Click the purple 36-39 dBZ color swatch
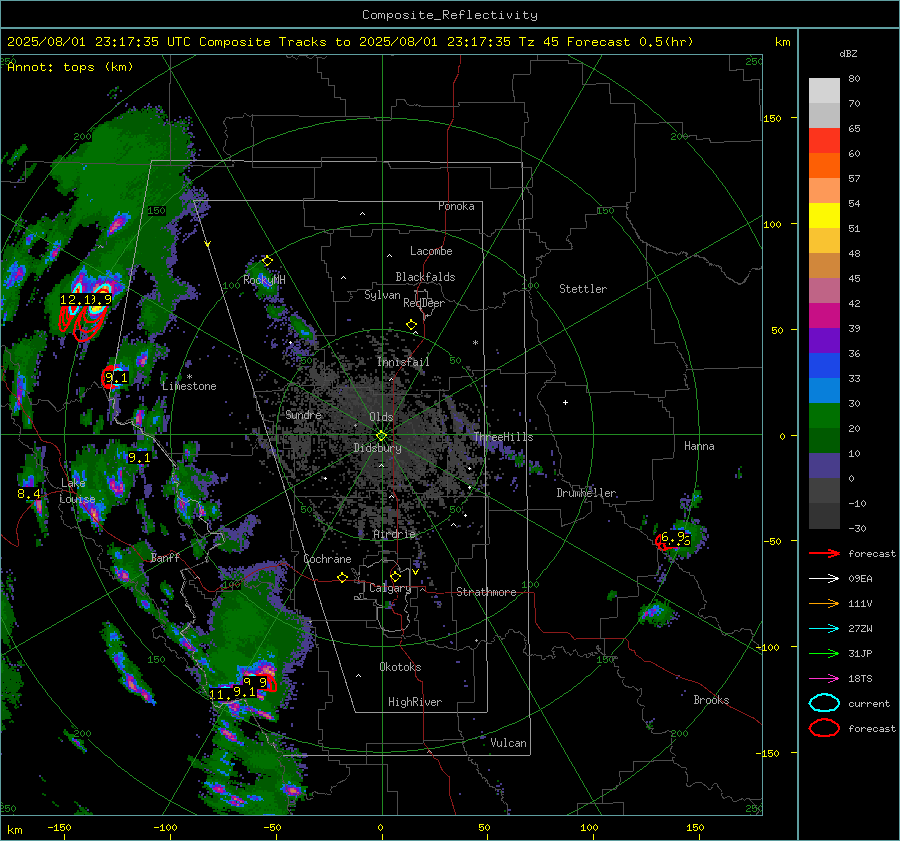Image resolution: width=900 pixels, height=841 pixels. [x=824, y=340]
